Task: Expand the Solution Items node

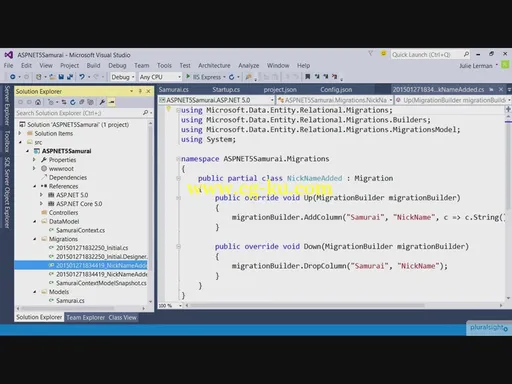Action: coord(20,133)
